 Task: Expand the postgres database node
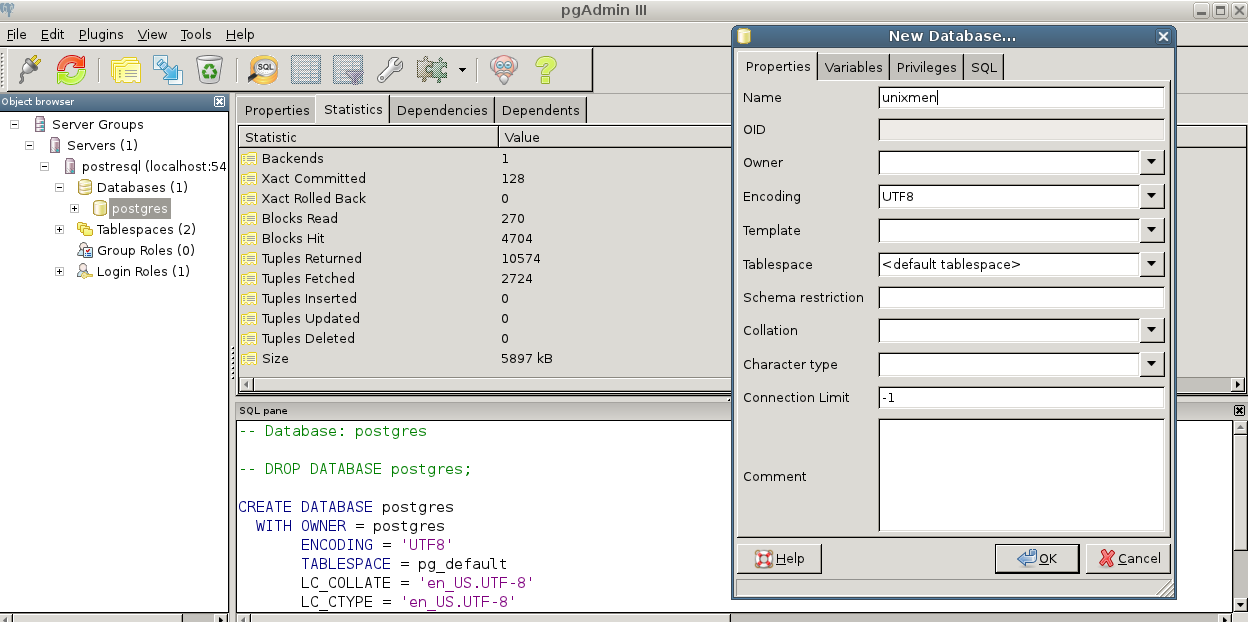pyautogui.click(x=75, y=208)
